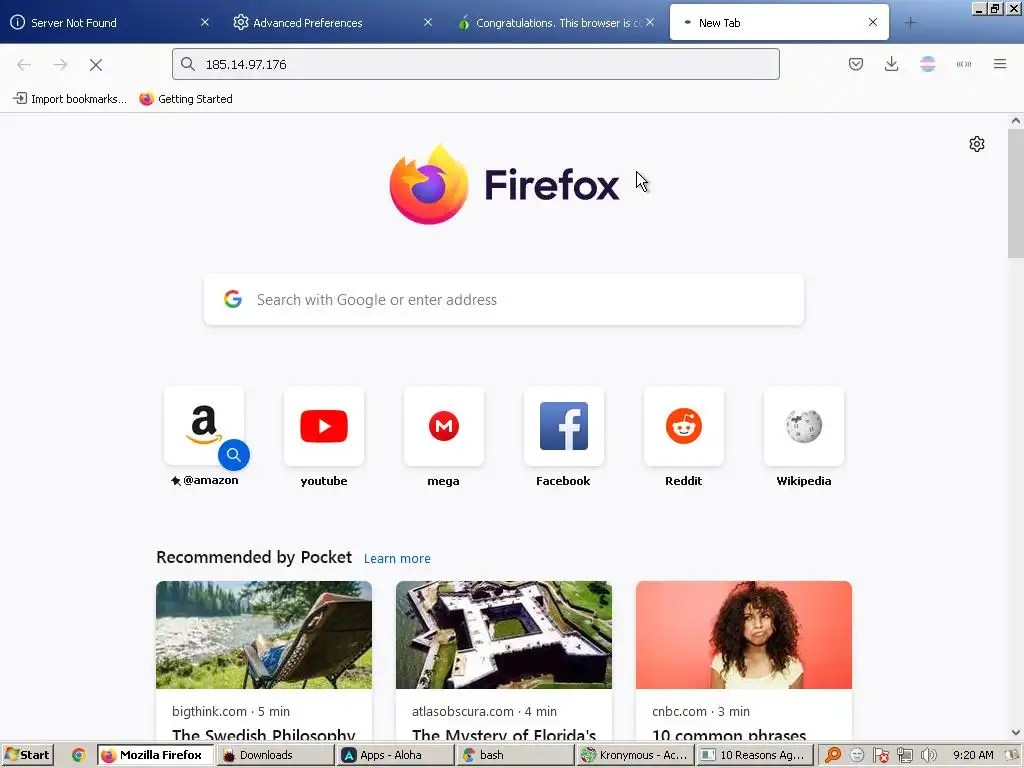Open the Downloads panel icon
The height and width of the screenshot is (768, 1024).
pyautogui.click(x=891, y=64)
